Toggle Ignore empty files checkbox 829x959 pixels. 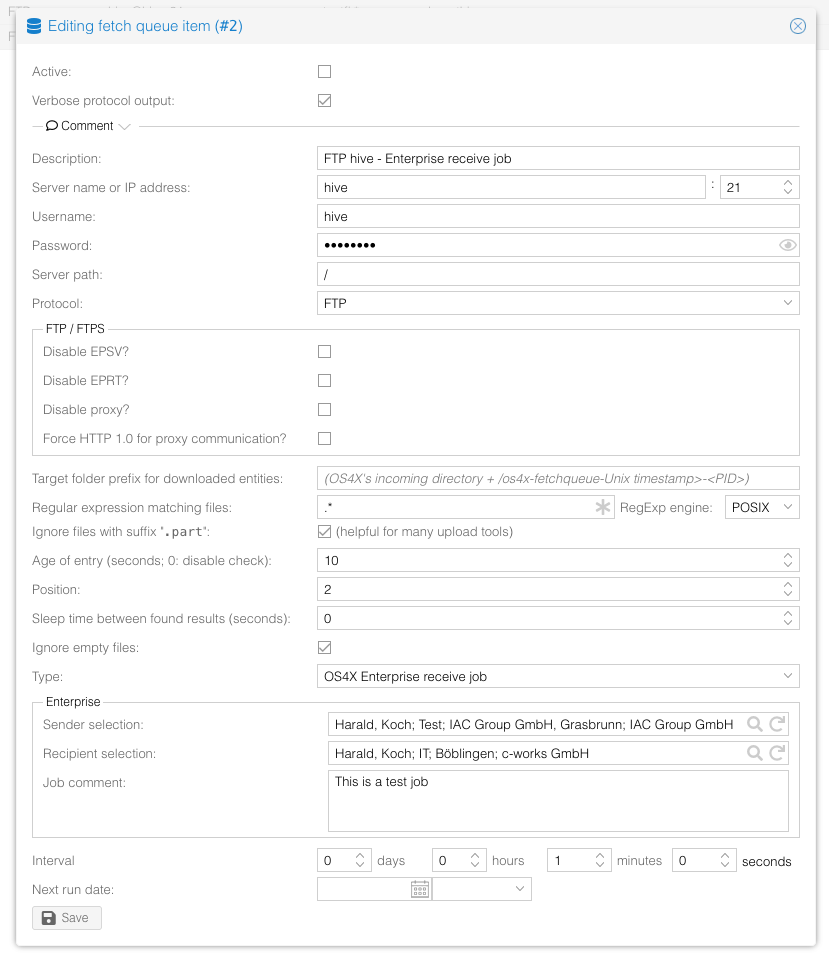(324, 648)
